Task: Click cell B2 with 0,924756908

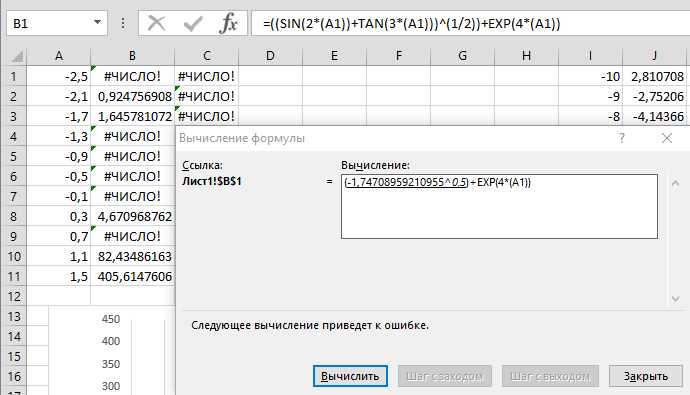Action: (132, 96)
